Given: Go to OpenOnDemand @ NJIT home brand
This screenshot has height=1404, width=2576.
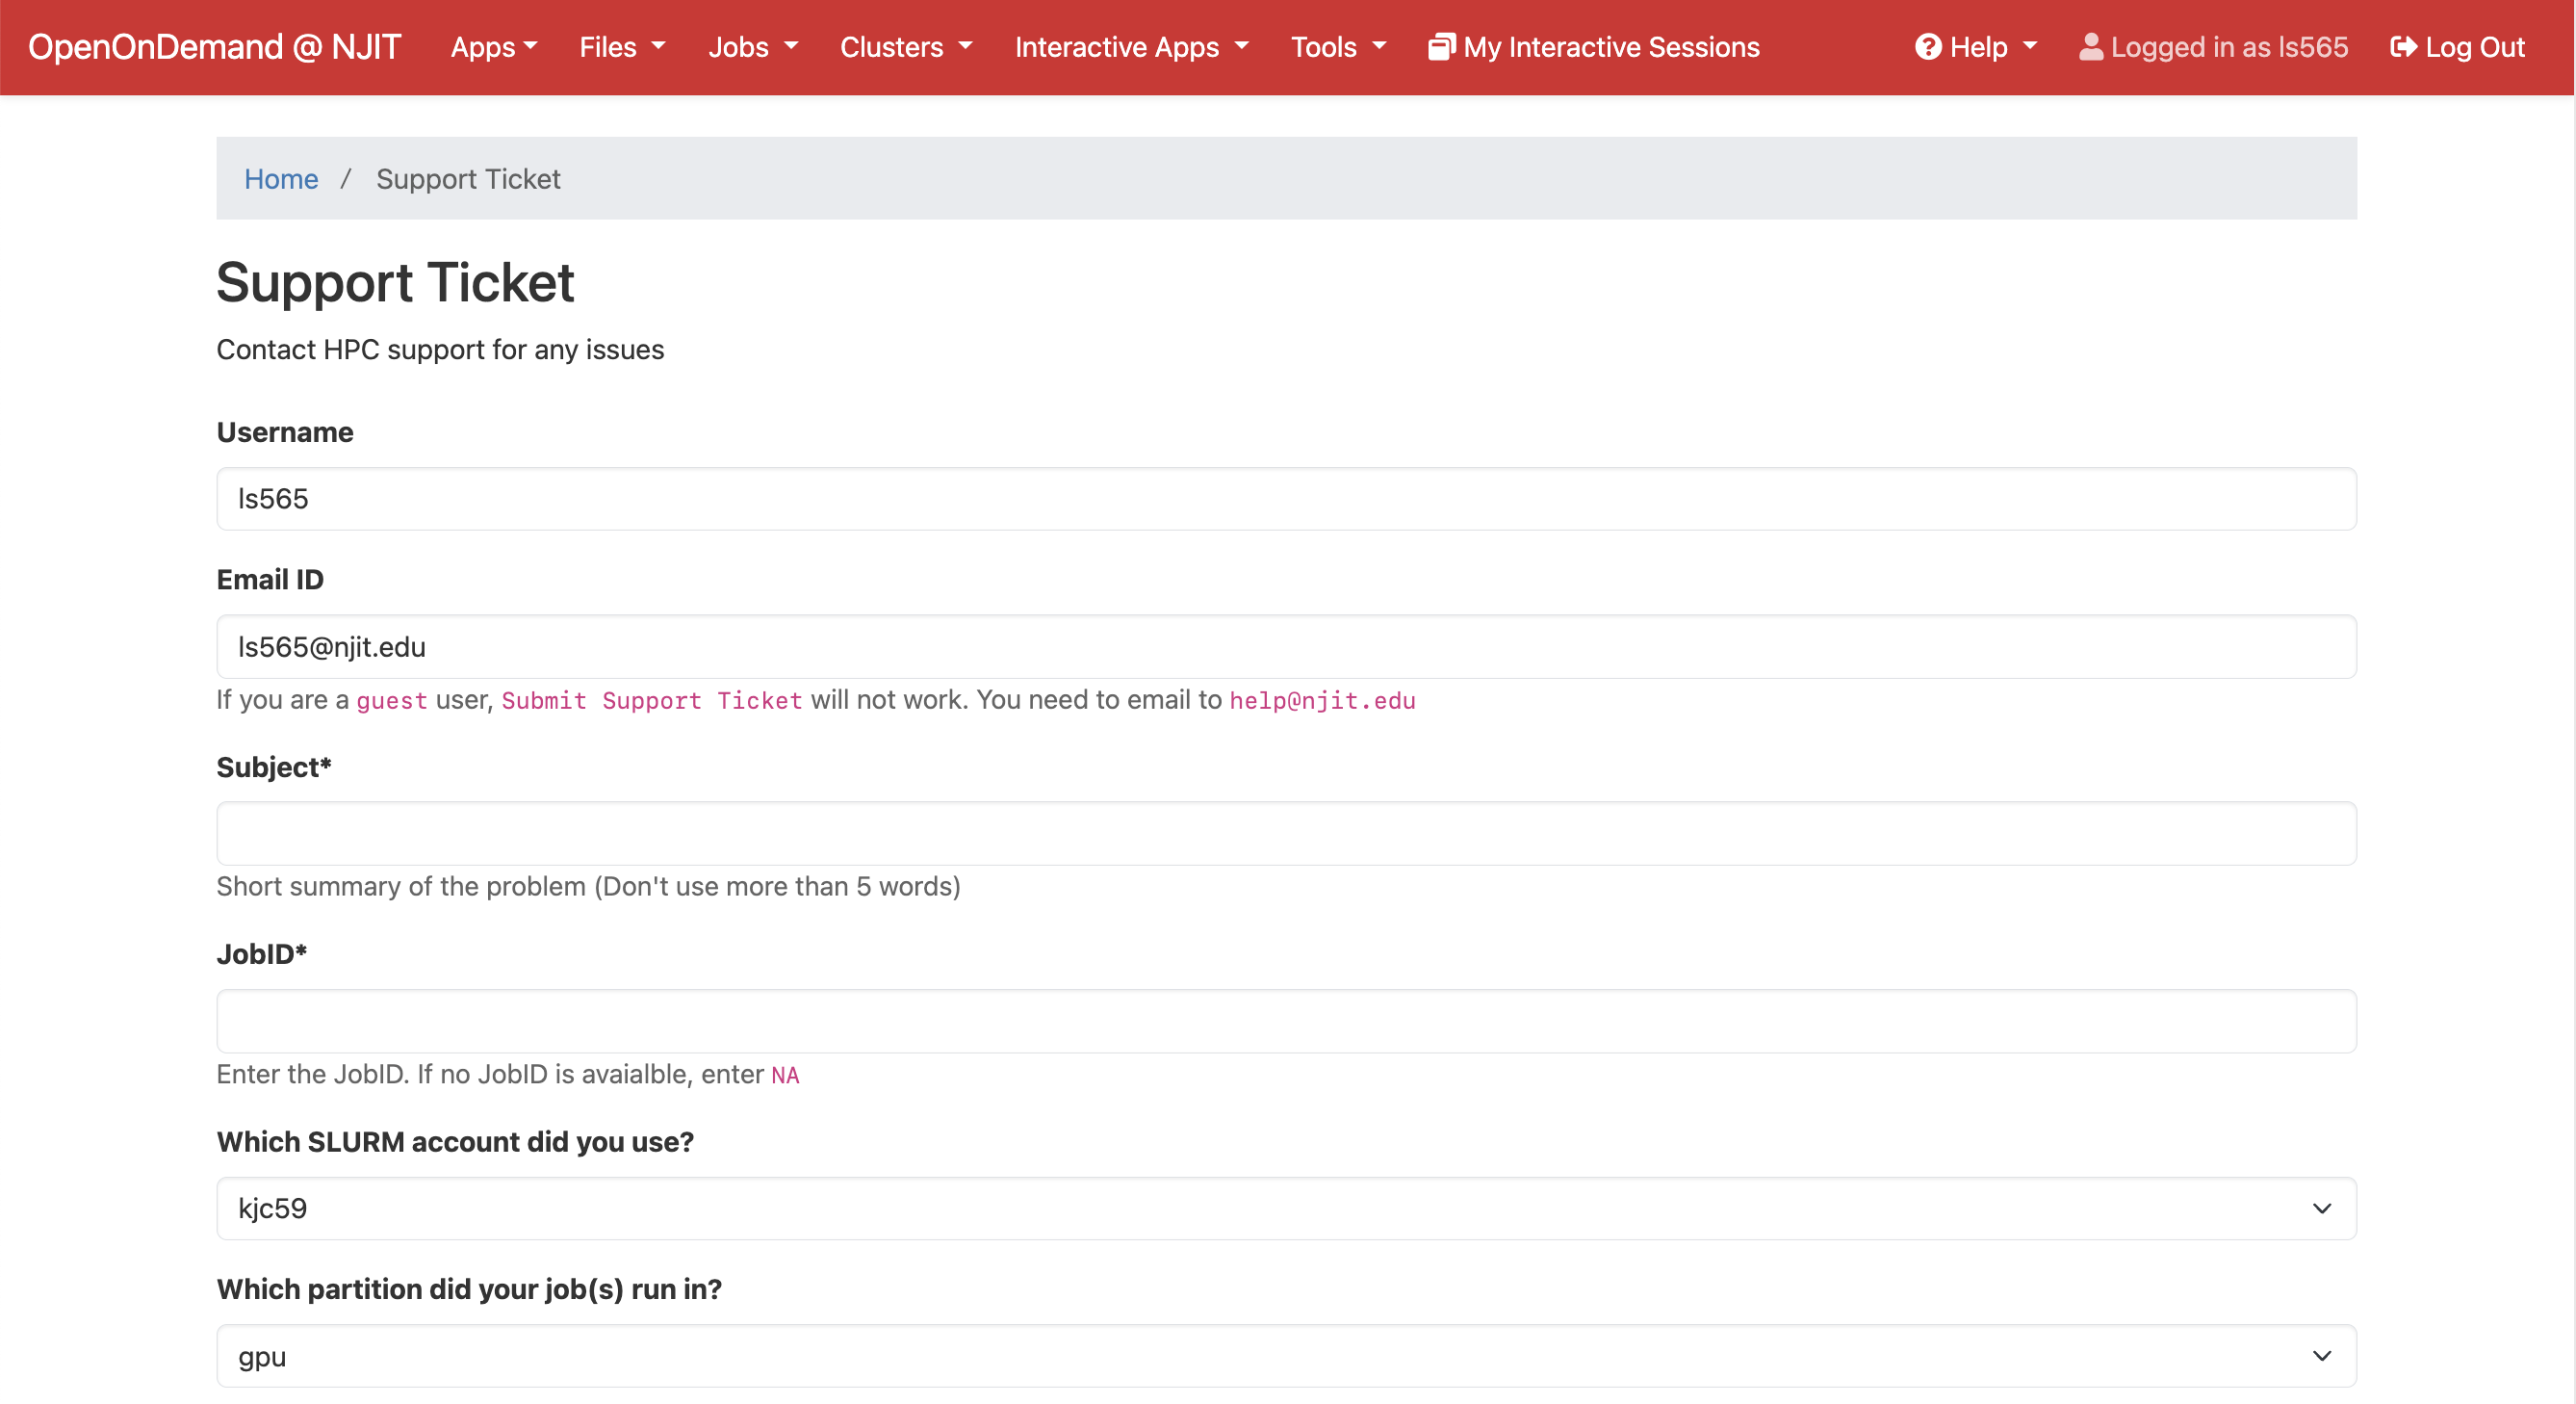Looking at the screenshot, I should [x=215, y=47].
